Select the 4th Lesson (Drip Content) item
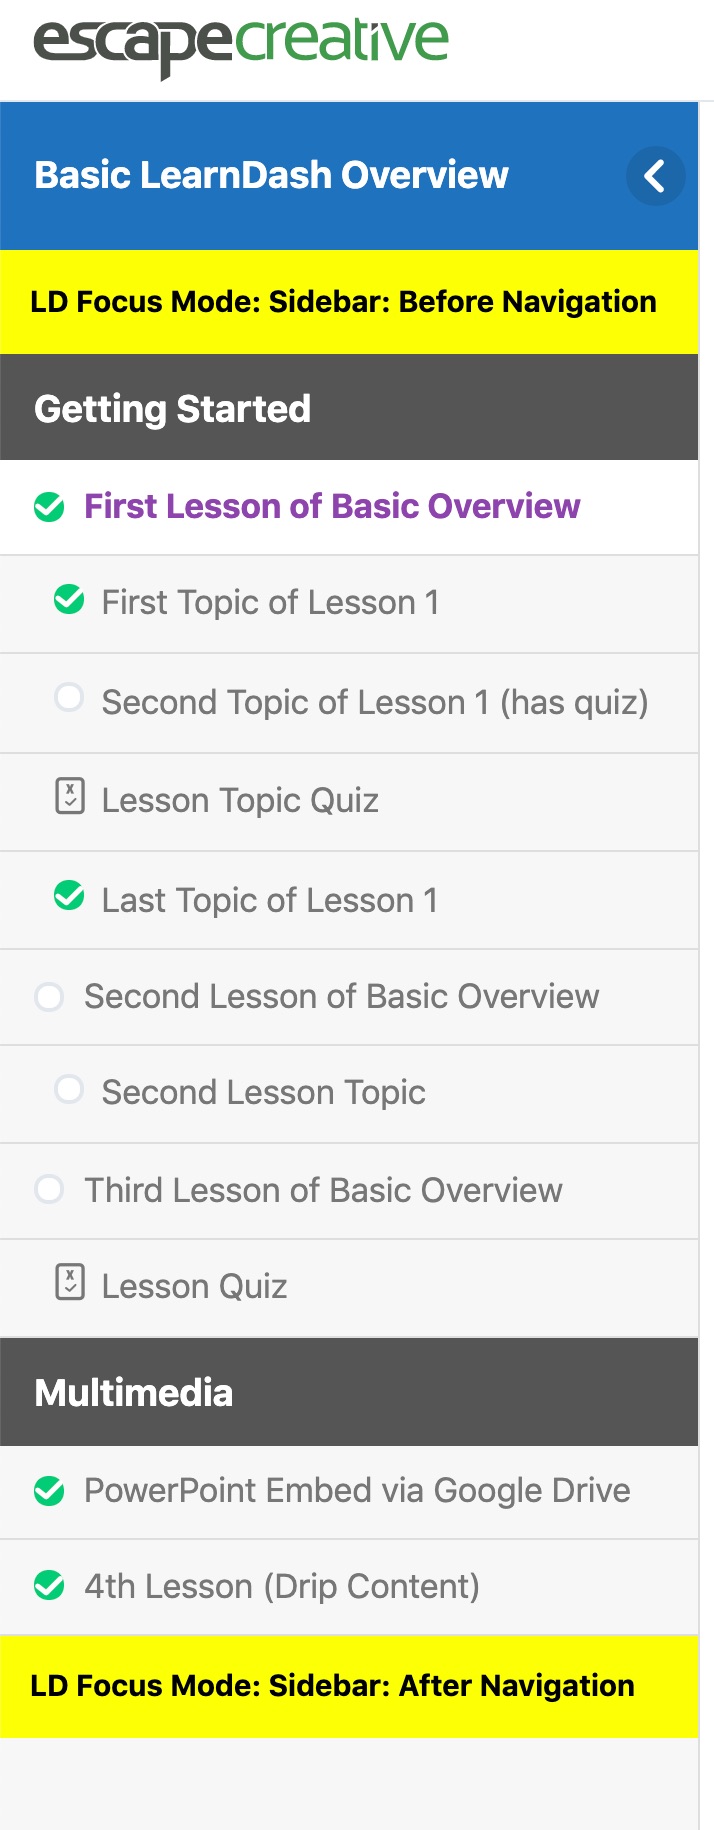Image resolution: width=714 pixels, height=1830 pixels. [282, 1587]
